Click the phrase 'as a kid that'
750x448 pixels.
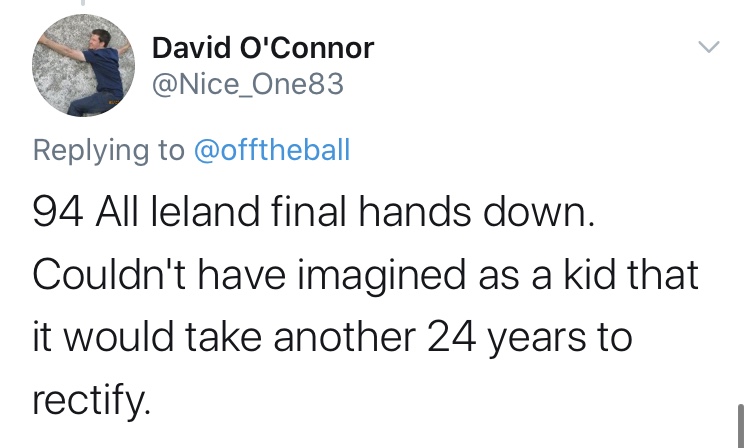(x=588, y=274)
